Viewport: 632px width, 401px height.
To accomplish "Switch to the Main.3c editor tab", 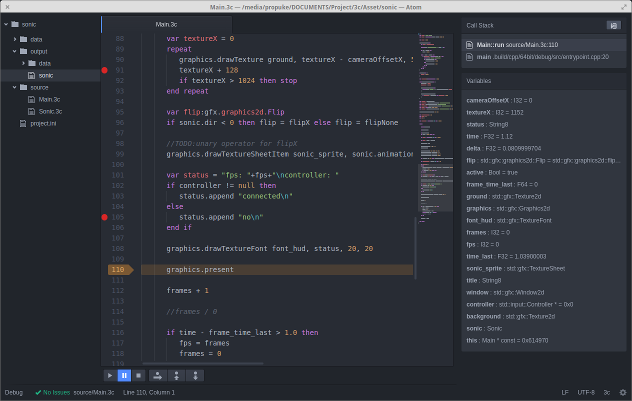I will [x=166, y=25].
